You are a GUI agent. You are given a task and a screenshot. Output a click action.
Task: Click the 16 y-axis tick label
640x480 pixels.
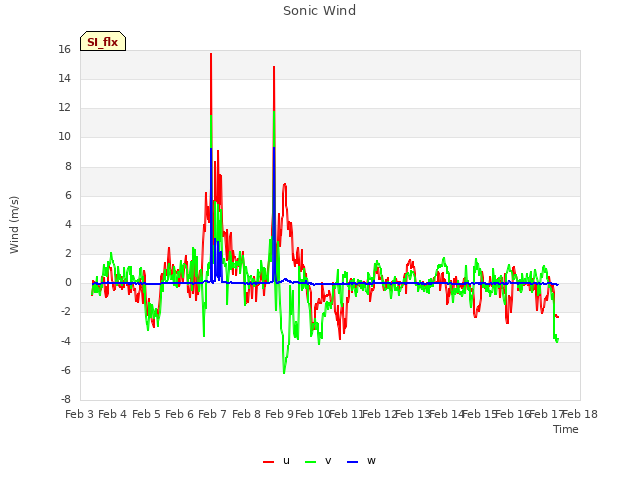pos(64,50)
